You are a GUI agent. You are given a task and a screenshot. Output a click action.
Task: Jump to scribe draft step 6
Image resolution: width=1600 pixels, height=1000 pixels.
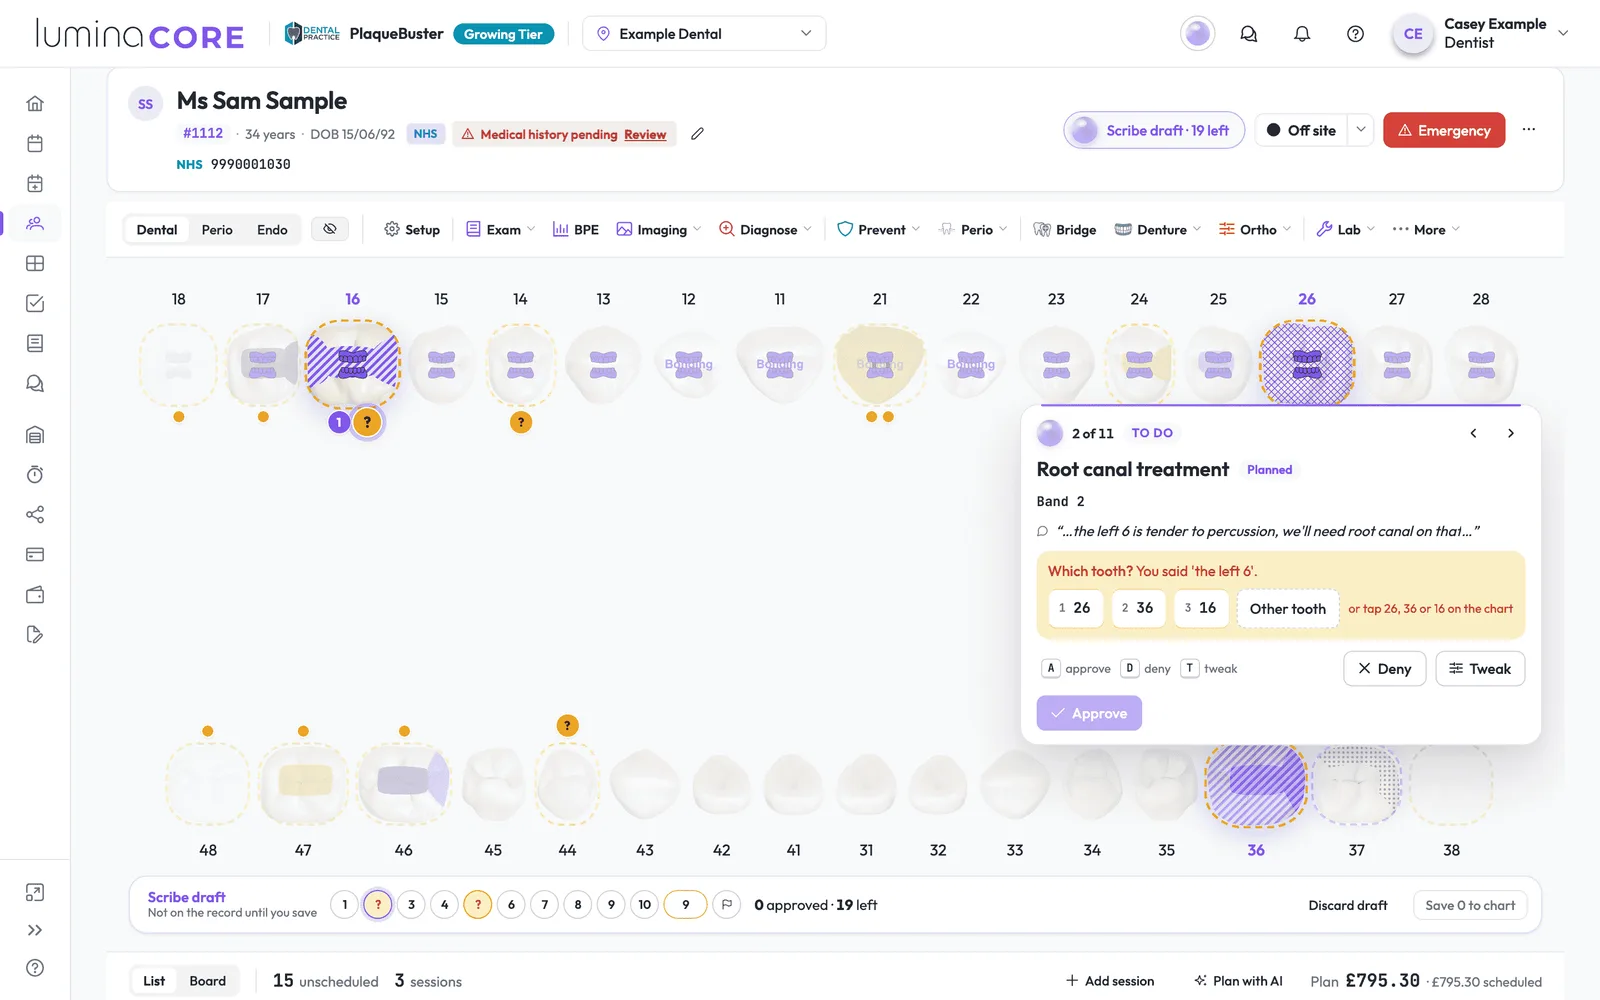[x=511, y=905]
